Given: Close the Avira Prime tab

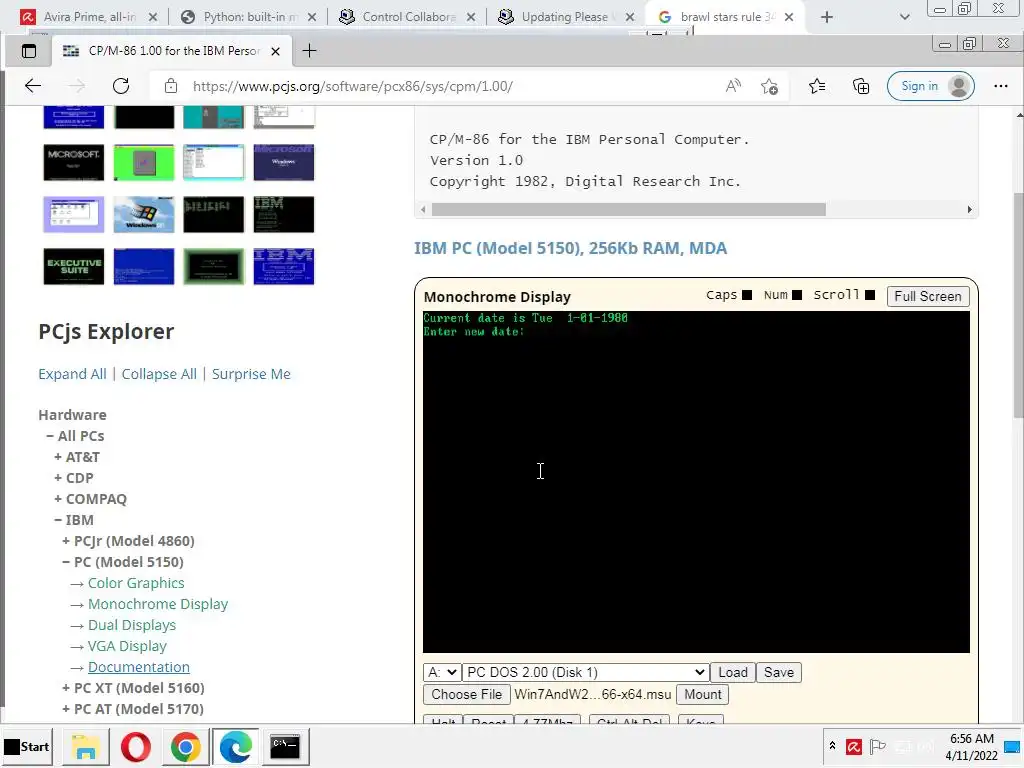Looking at the screenshot, I should point(153,17).
